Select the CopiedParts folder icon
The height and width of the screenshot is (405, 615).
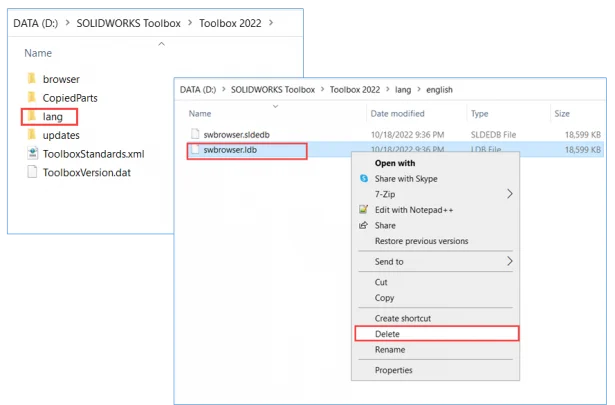point(31,98)
